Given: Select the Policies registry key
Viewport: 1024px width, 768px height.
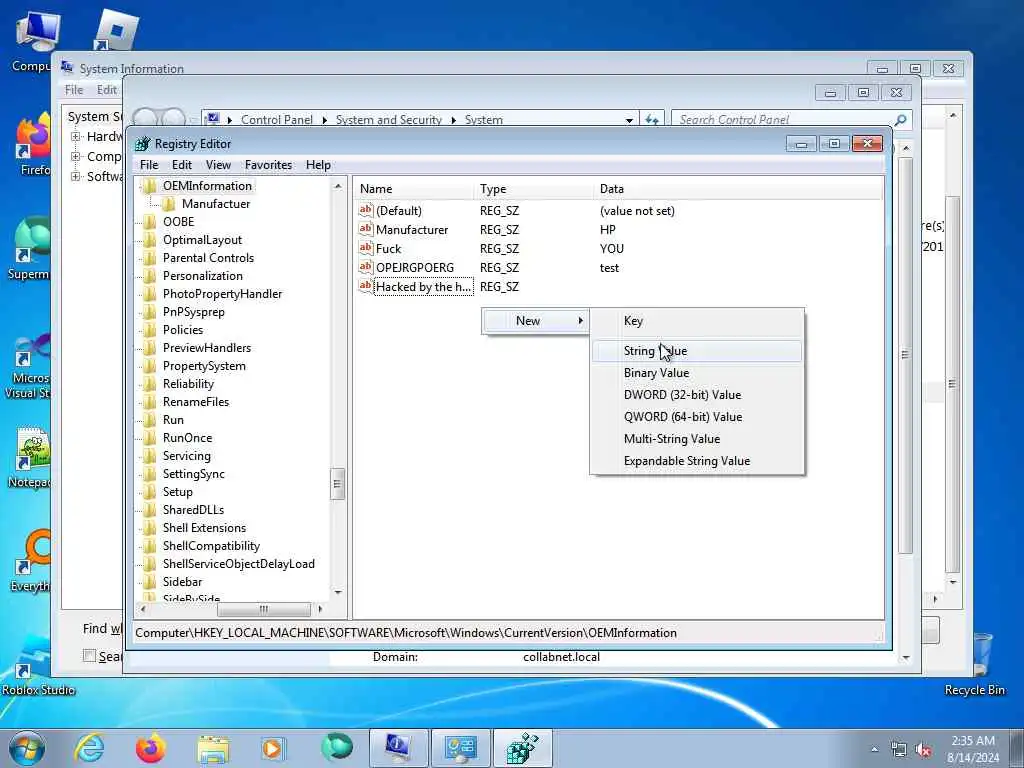Looking at the screenshot, I should (x=183, y=330).
